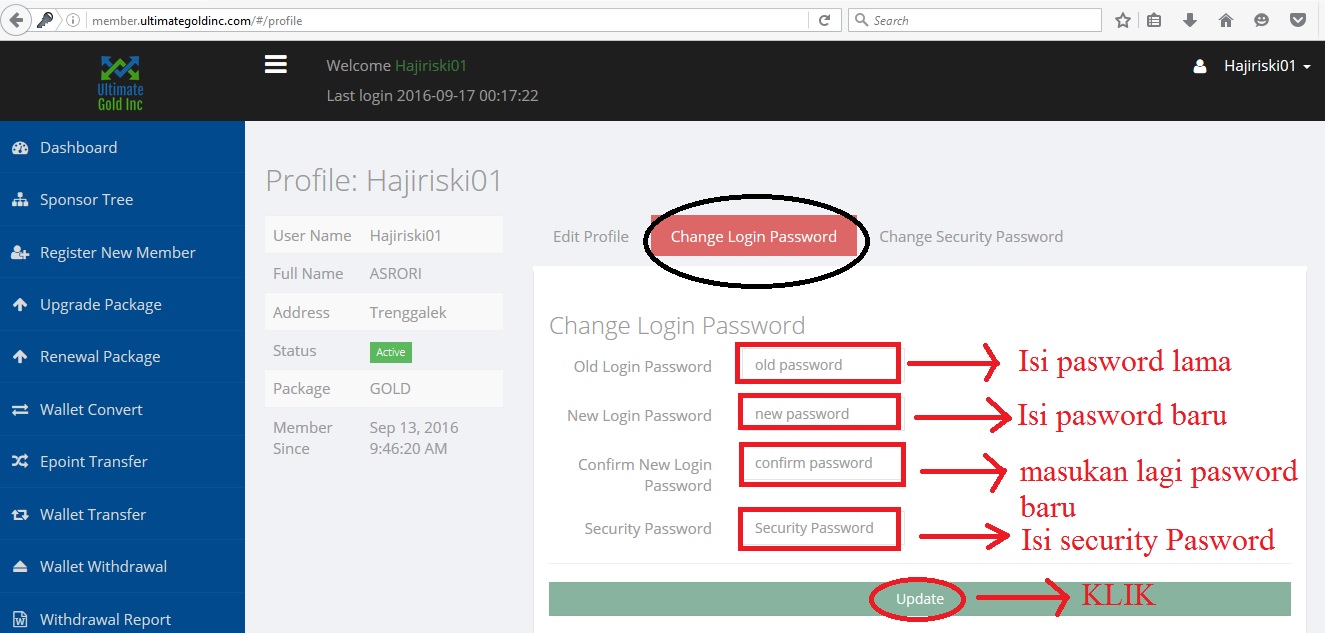1325x633 pixels.
Task: Click the Epoint Transfer icon
Action: [x=22, y=461]
